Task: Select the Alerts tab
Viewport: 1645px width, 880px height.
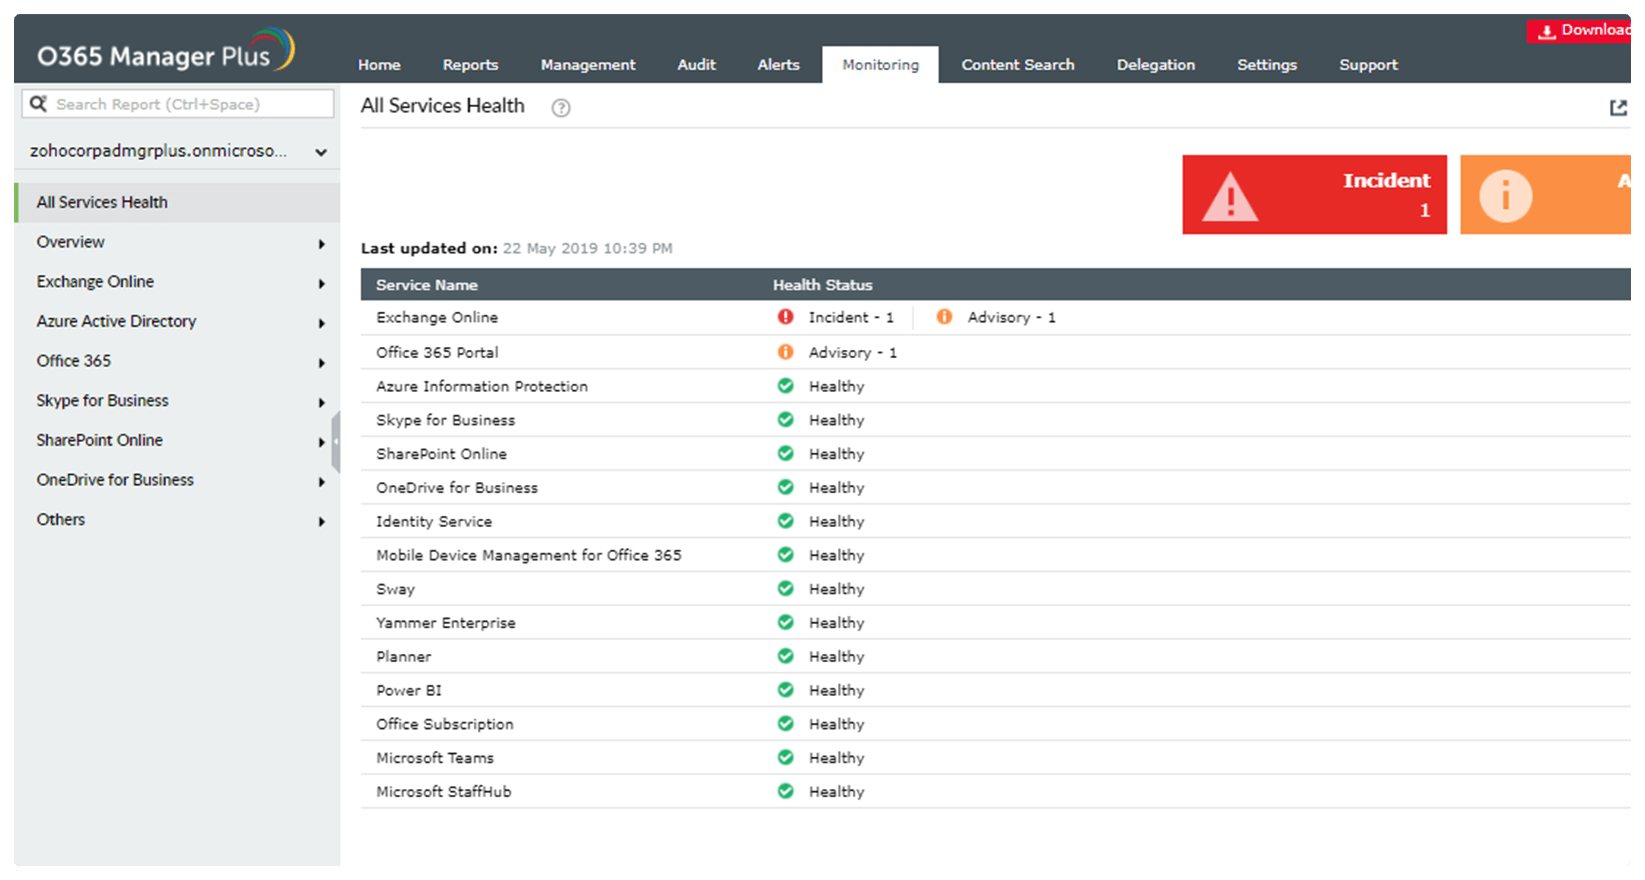Action: [x=779, y=65]
